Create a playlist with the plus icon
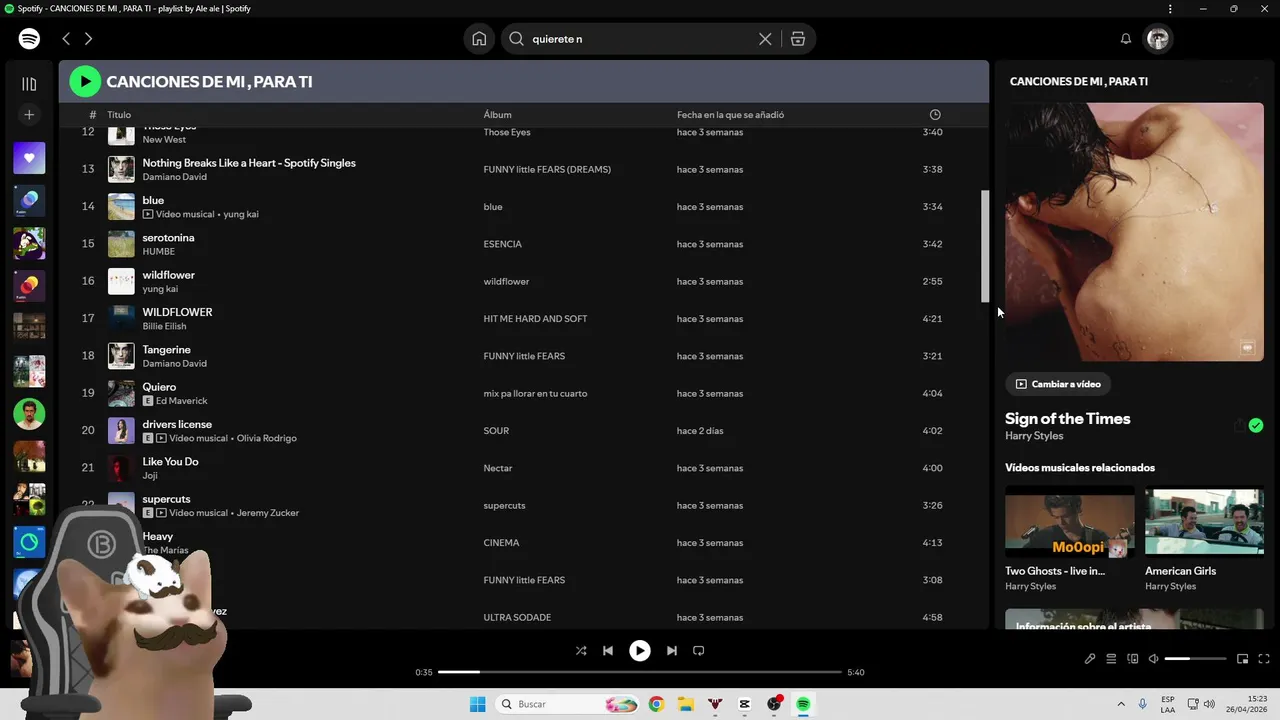 pyautogui.click(x=29, y=115)
